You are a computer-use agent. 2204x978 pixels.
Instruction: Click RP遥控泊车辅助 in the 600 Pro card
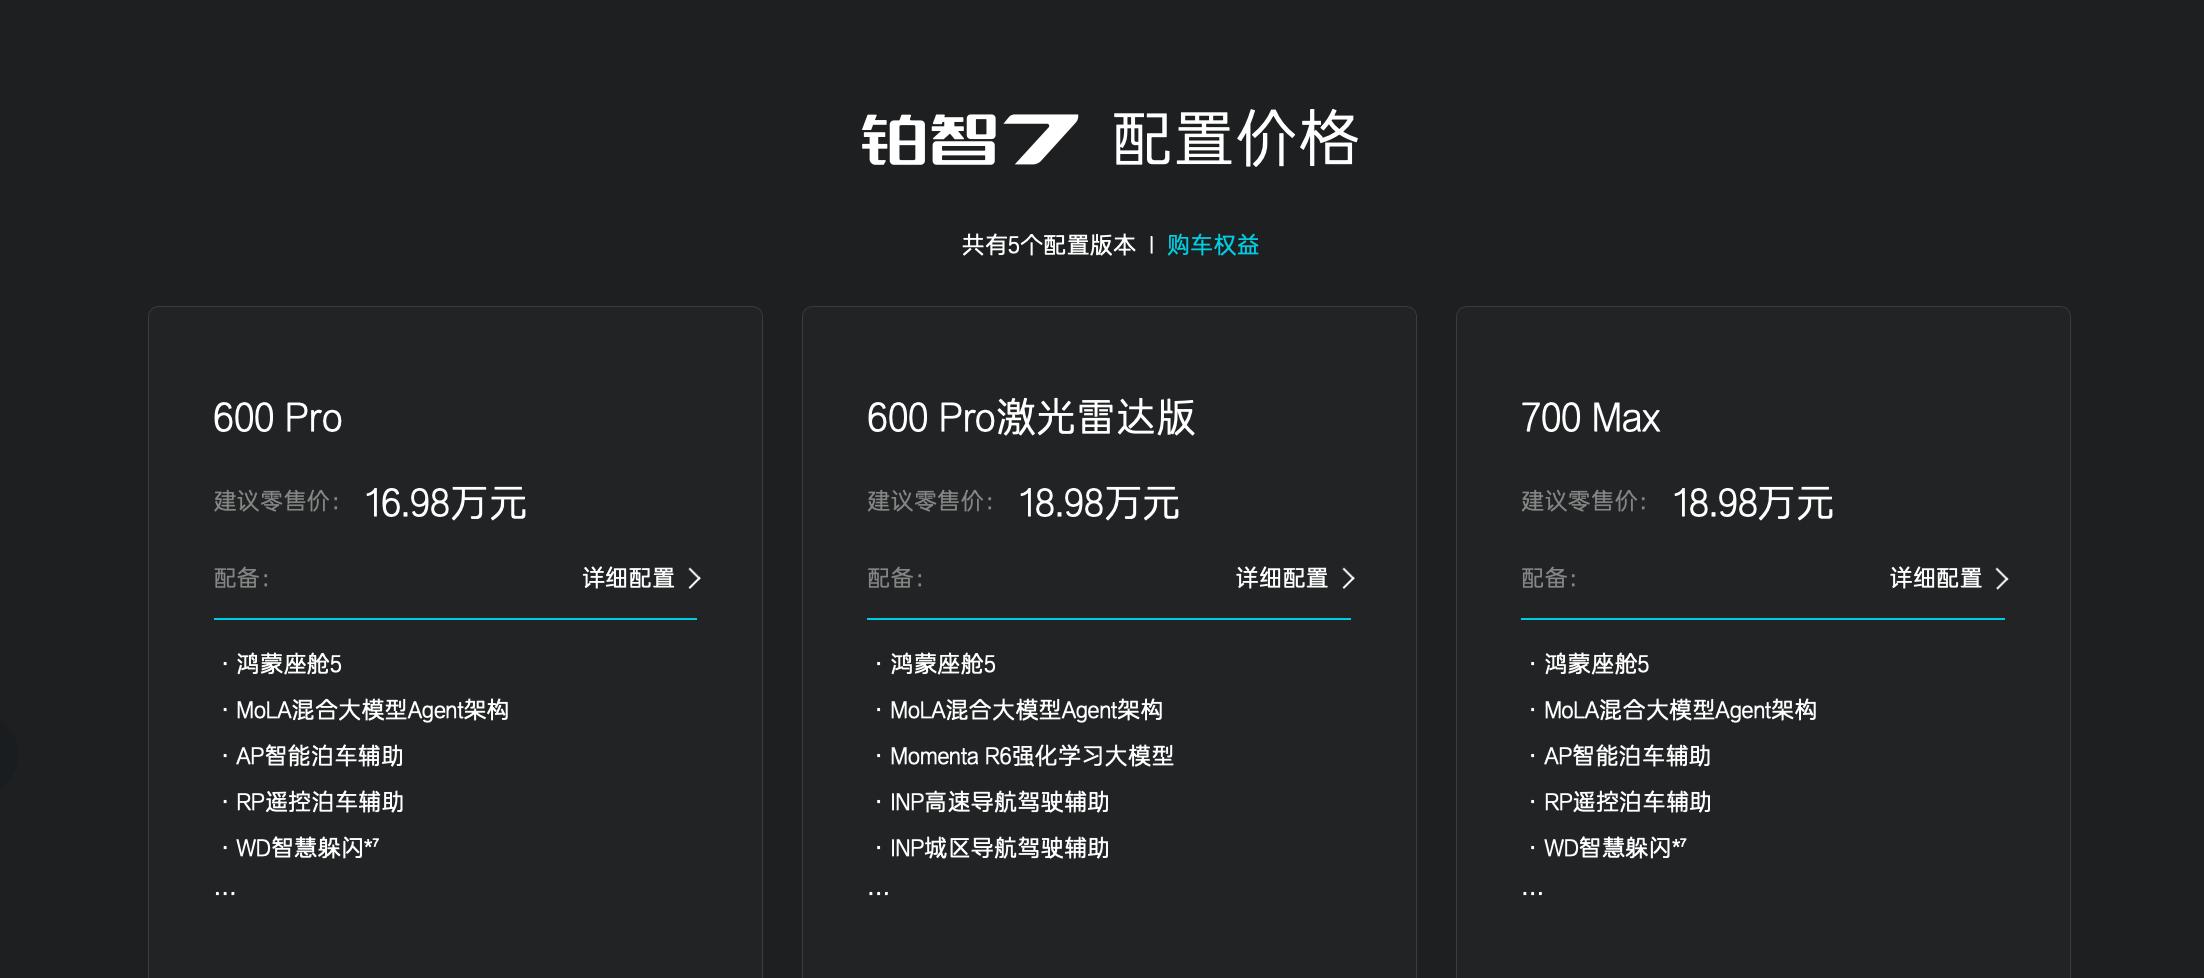coord(320,802)
